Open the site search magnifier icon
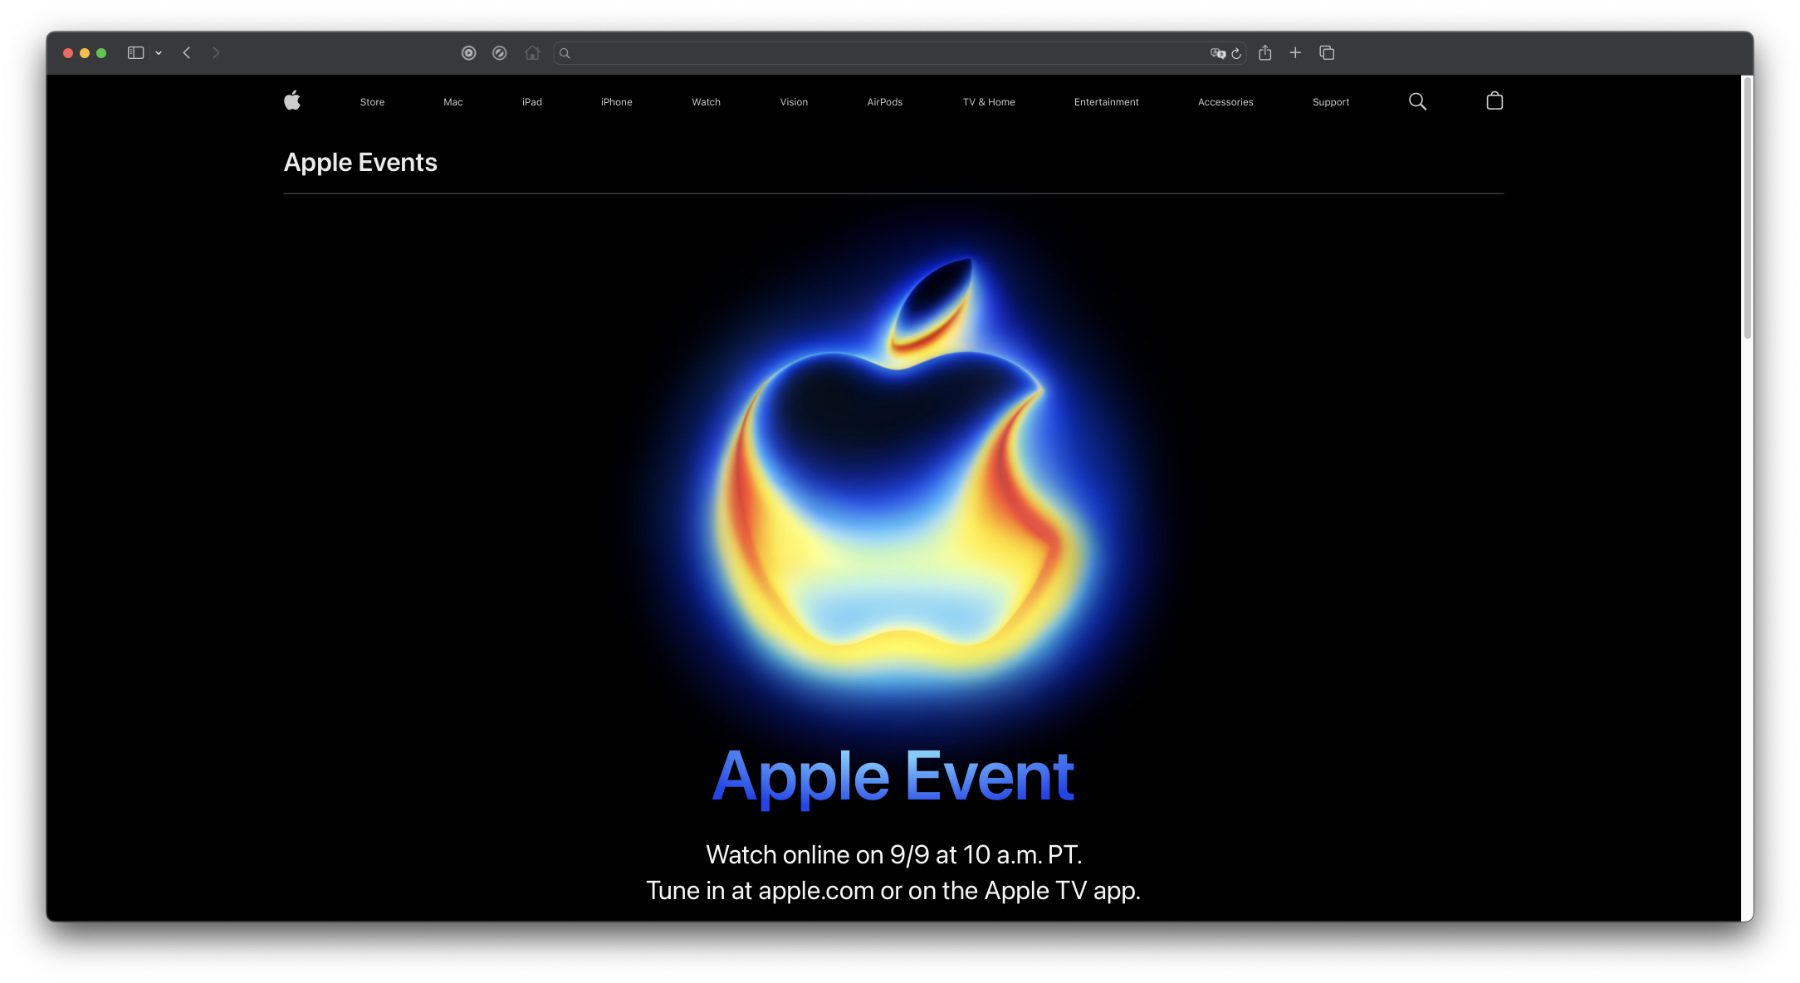The image size is (1800, 983). 1417,101
